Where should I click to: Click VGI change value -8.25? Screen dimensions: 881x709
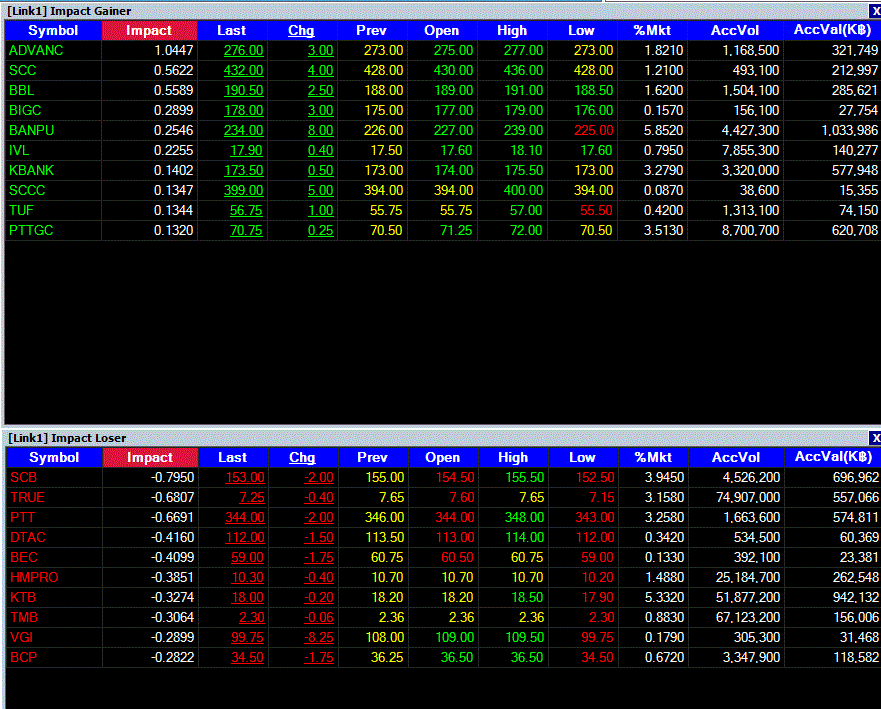[x=319, y=638]
